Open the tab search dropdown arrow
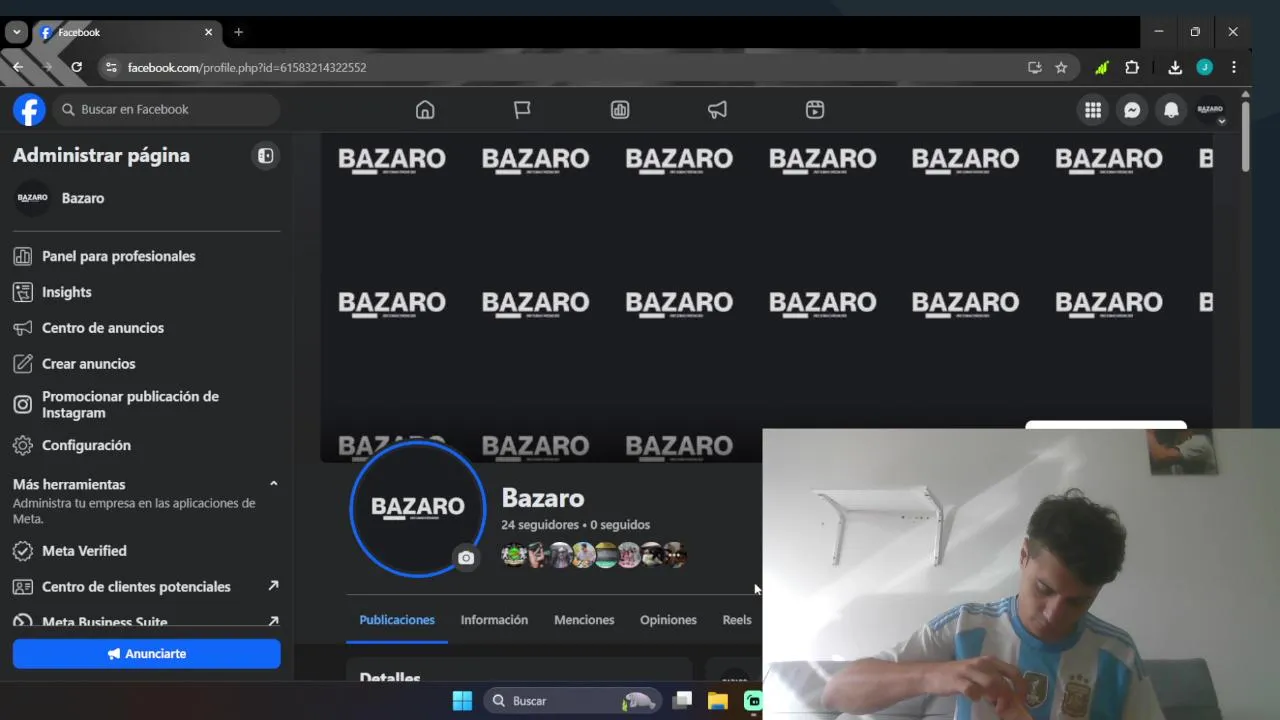Viewport: 1280px width, 720px height. (15, 32)
